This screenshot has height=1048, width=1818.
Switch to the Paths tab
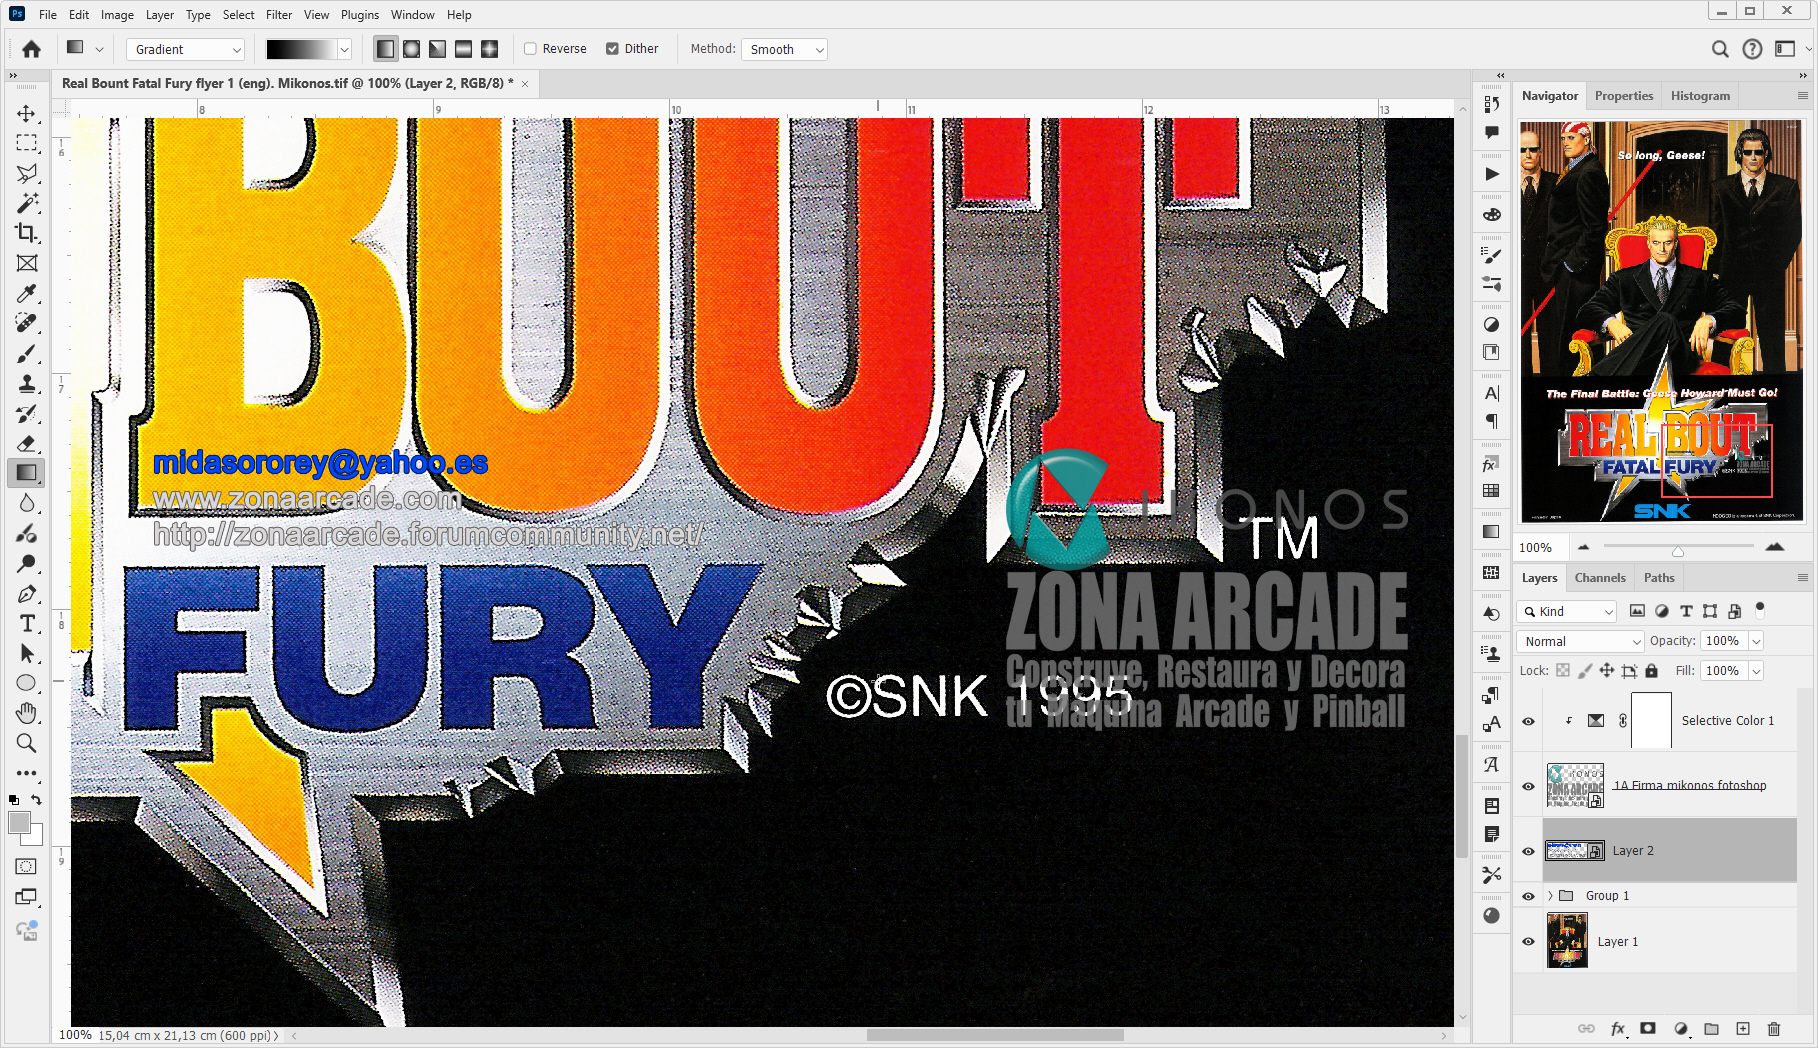click(1659, 578)
